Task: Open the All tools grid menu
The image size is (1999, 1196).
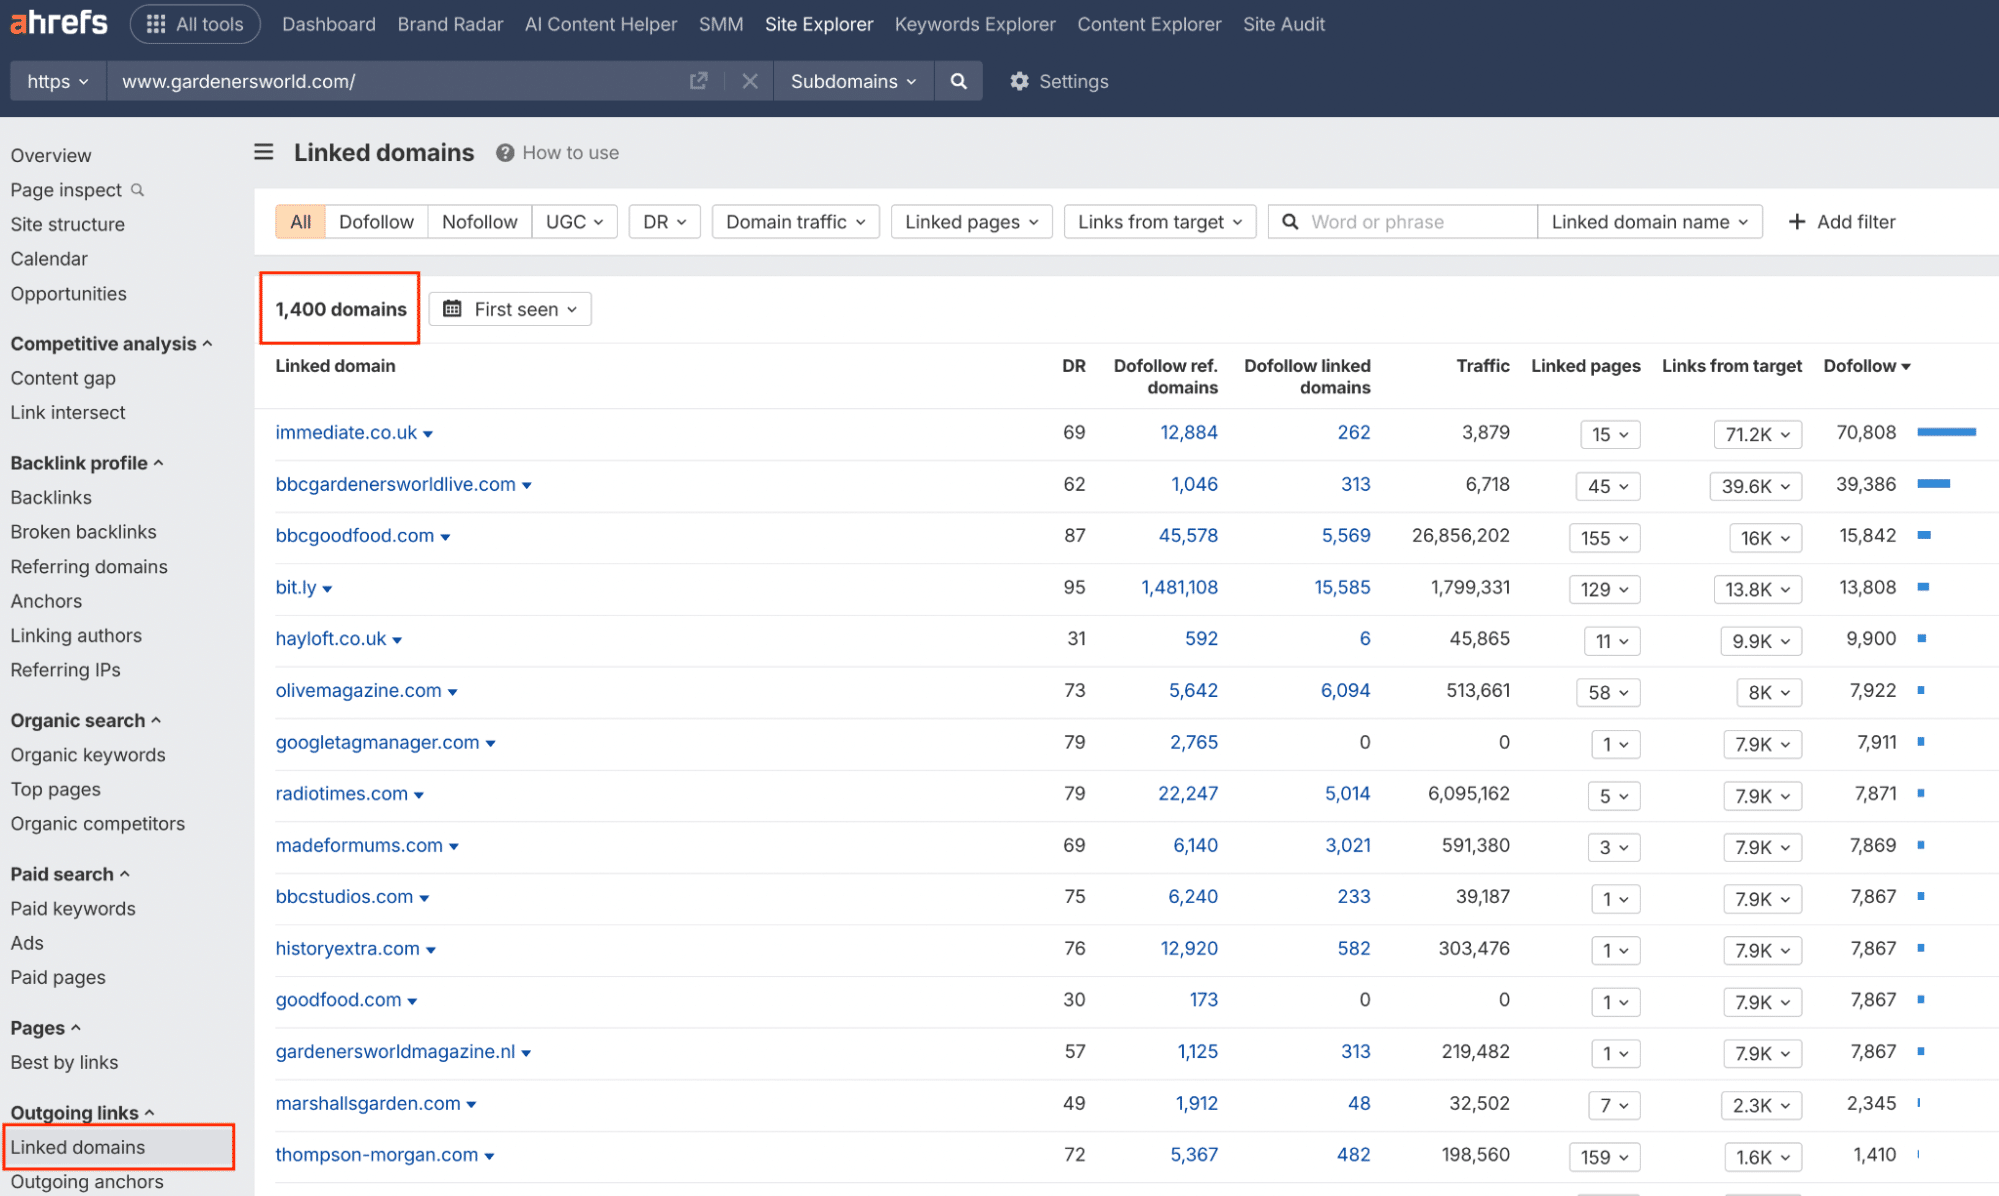Action: coord(195,24)
